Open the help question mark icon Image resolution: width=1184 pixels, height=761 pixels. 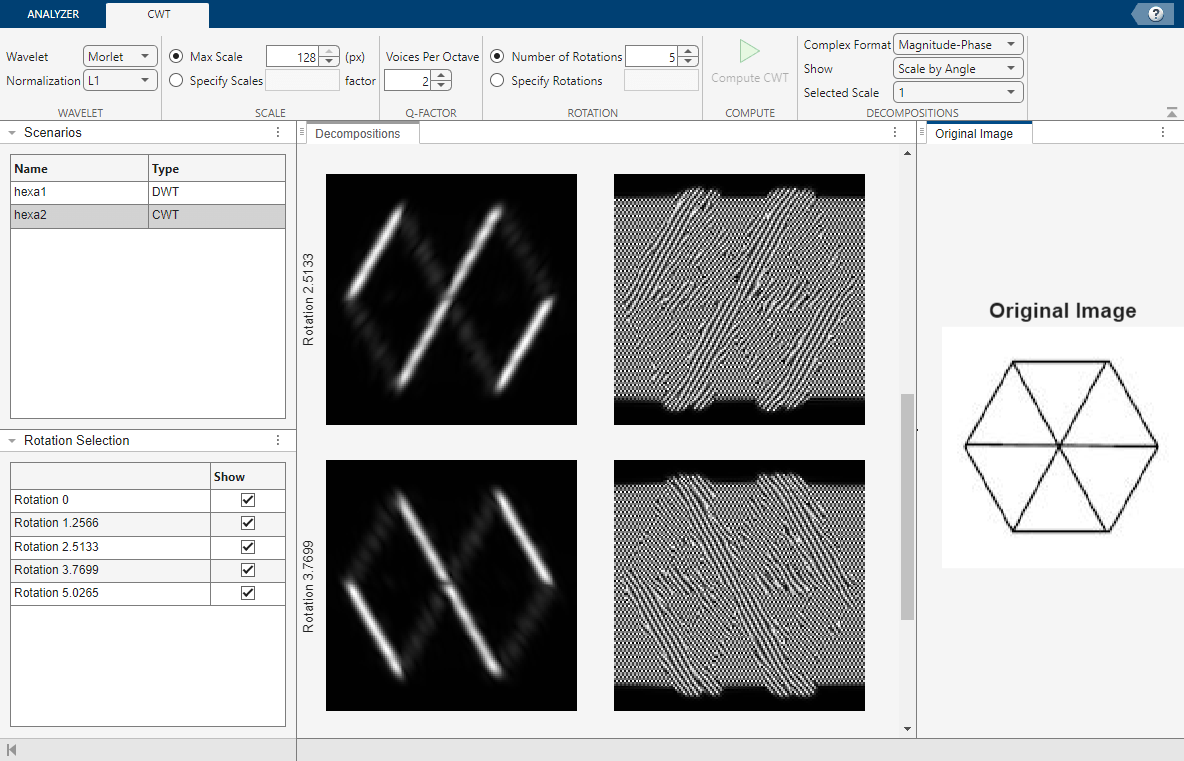pos(1156,14)
